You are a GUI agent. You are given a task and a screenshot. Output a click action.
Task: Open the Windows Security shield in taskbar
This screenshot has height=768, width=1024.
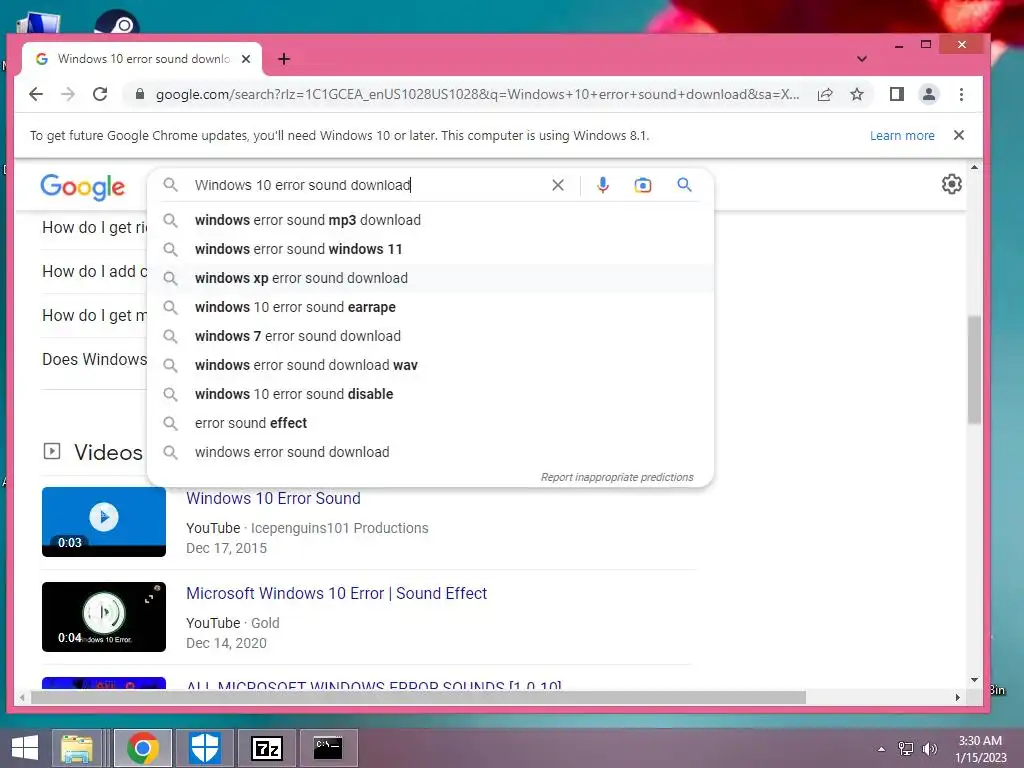click(204, 748)
